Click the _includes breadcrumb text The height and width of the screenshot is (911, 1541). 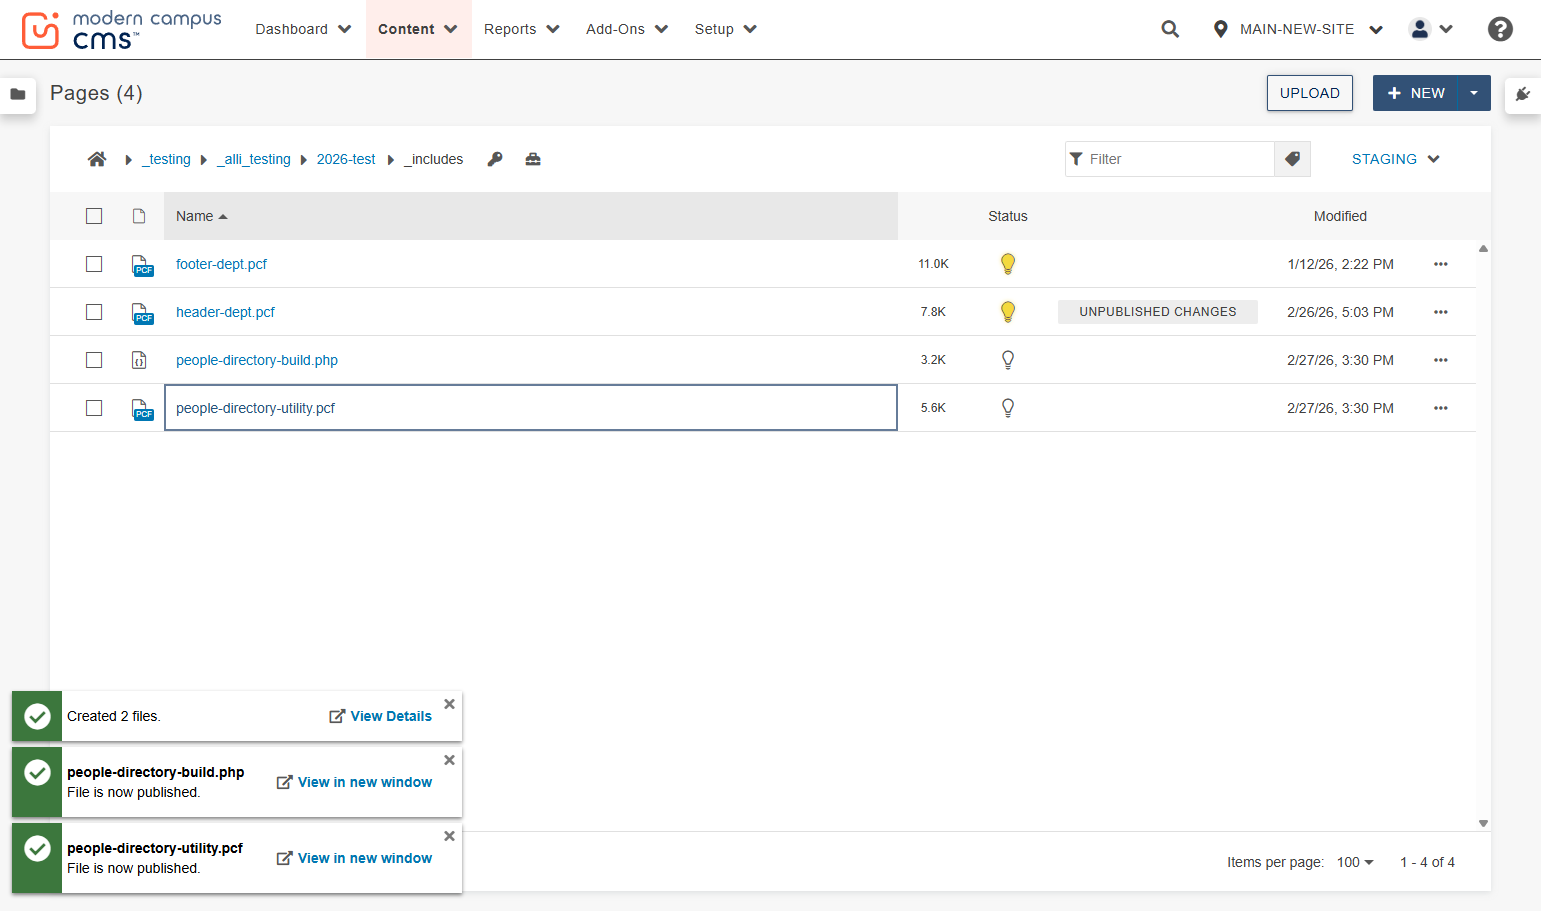click(x=434, y=159)
